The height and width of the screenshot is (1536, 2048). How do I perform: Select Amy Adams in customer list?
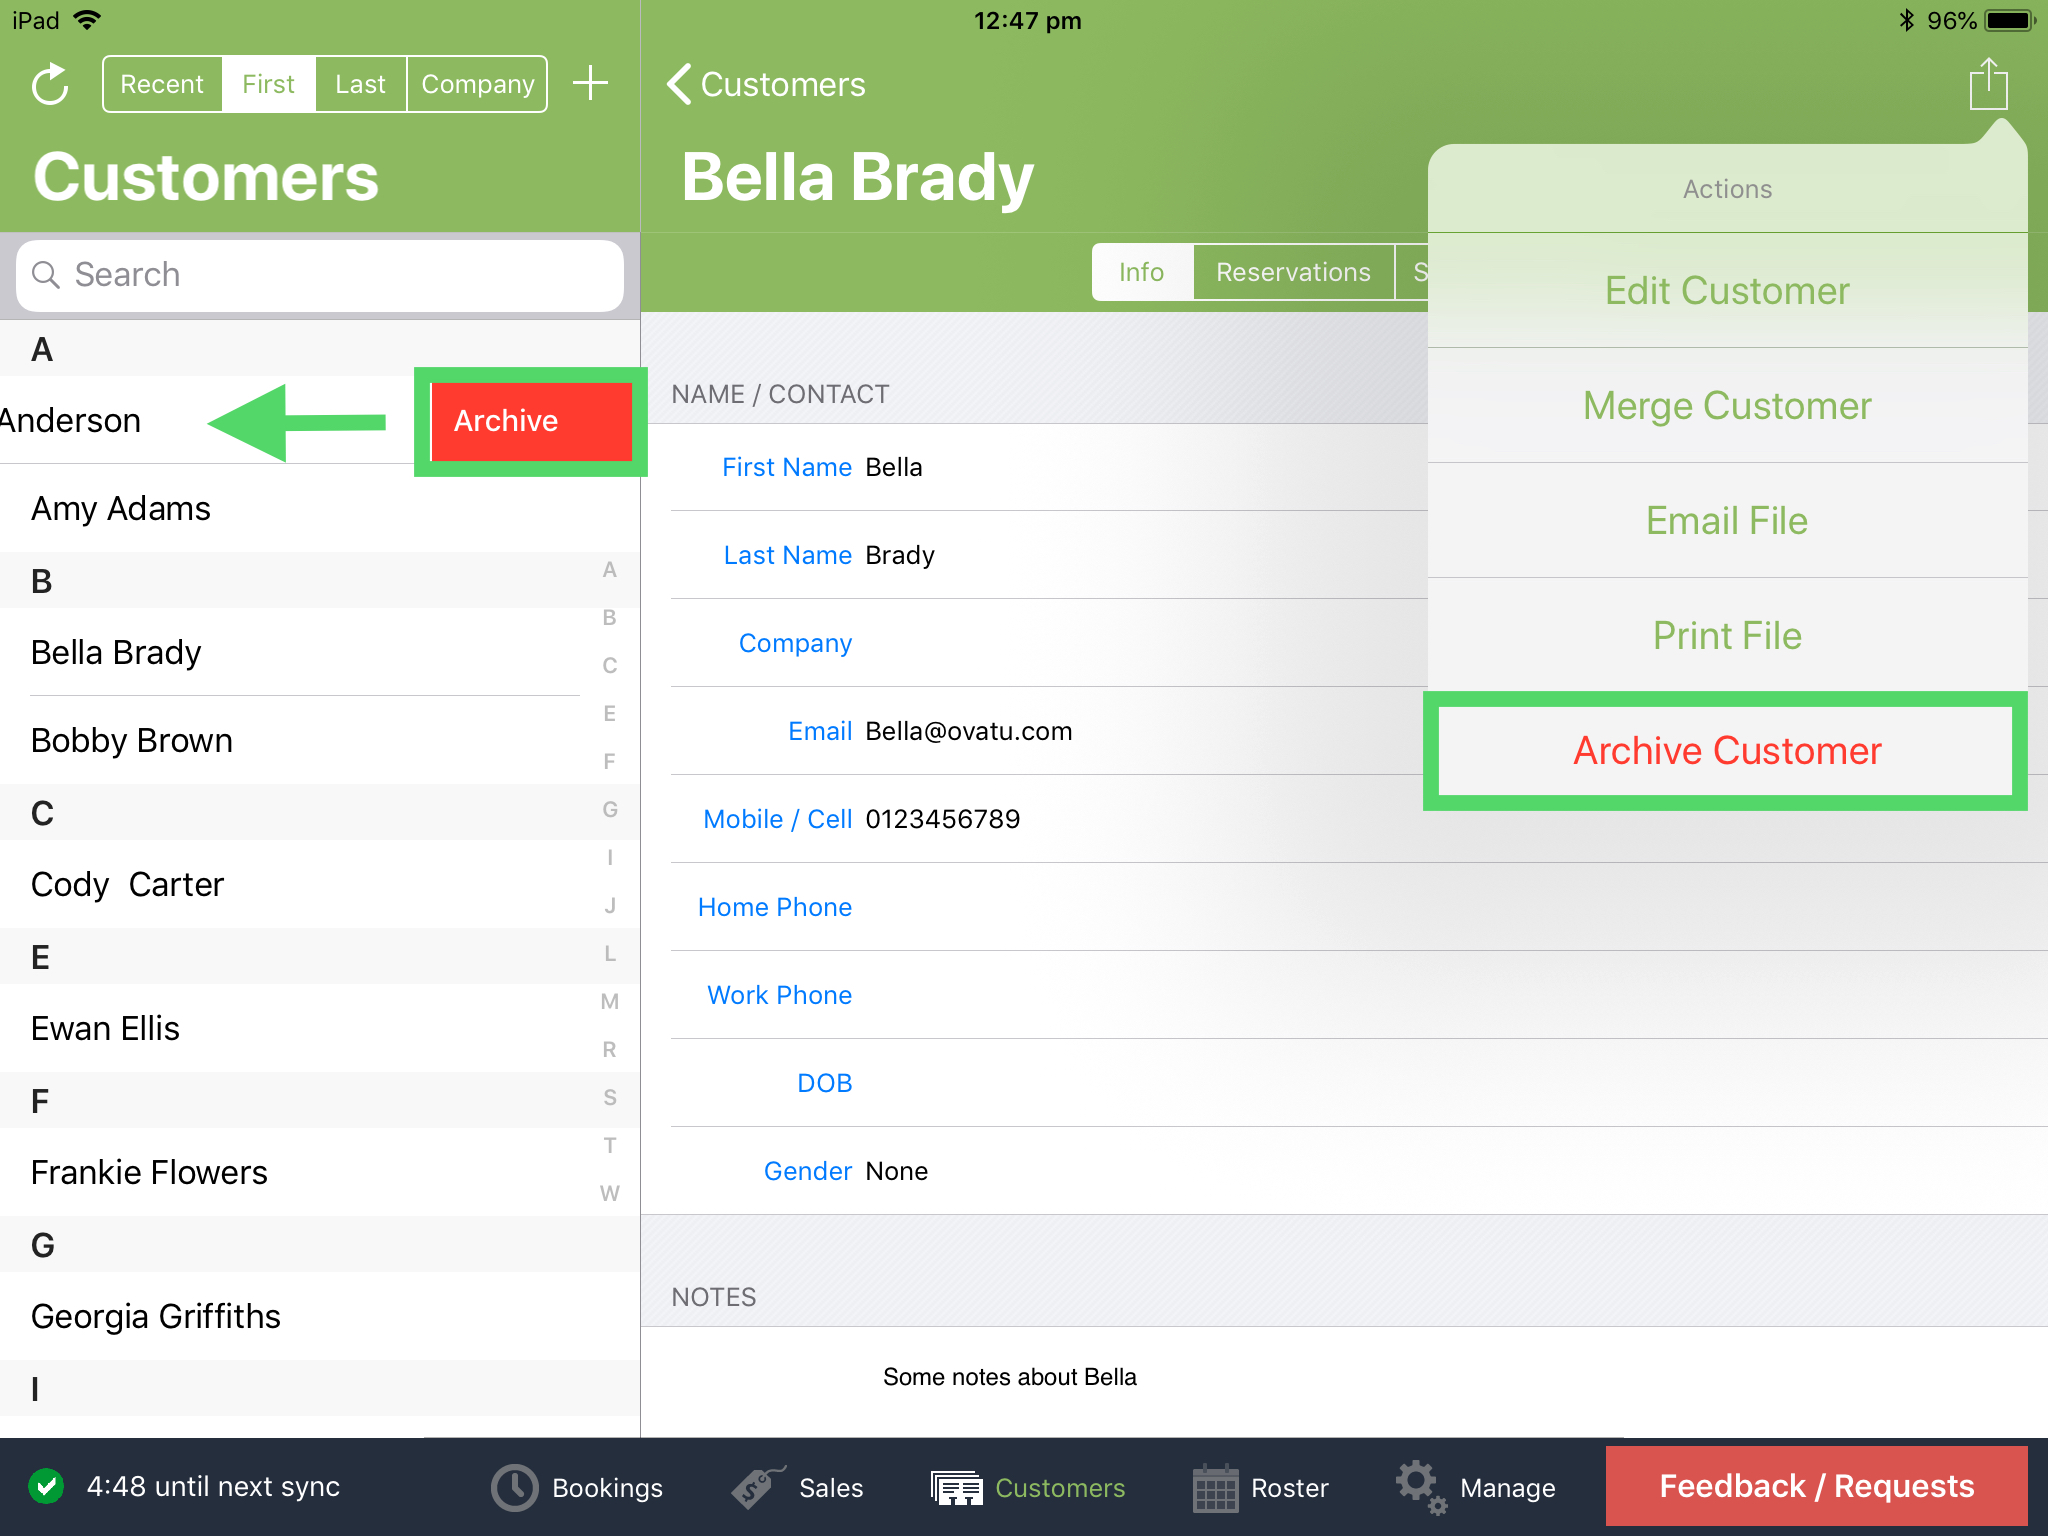[320, 508]
